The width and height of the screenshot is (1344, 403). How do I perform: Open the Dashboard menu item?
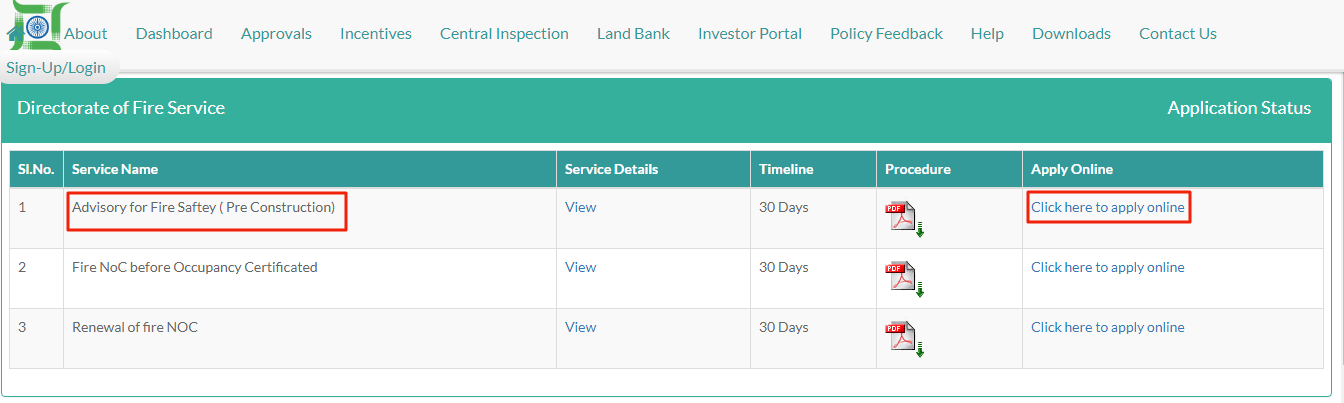click(174, 34)
